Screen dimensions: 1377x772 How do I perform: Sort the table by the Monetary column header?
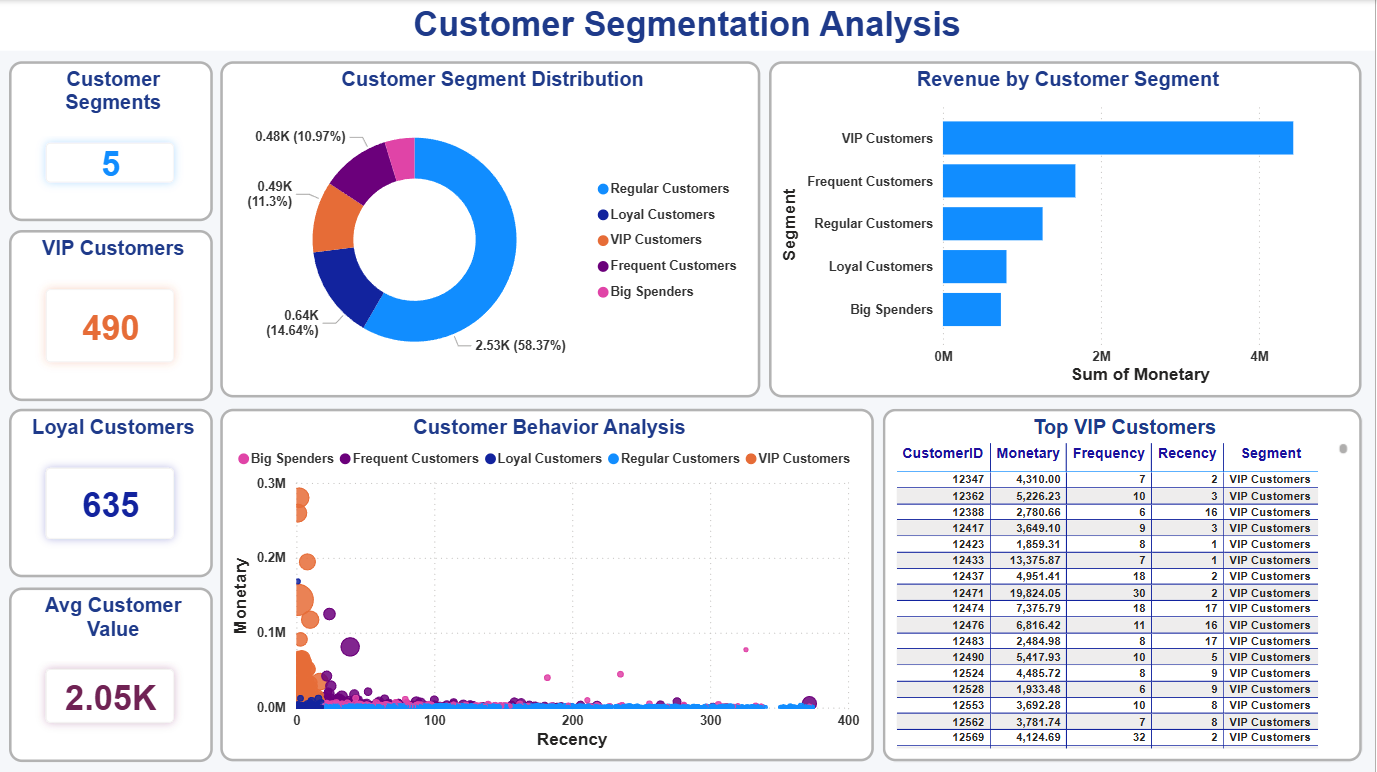click(x=1028, y=454)
